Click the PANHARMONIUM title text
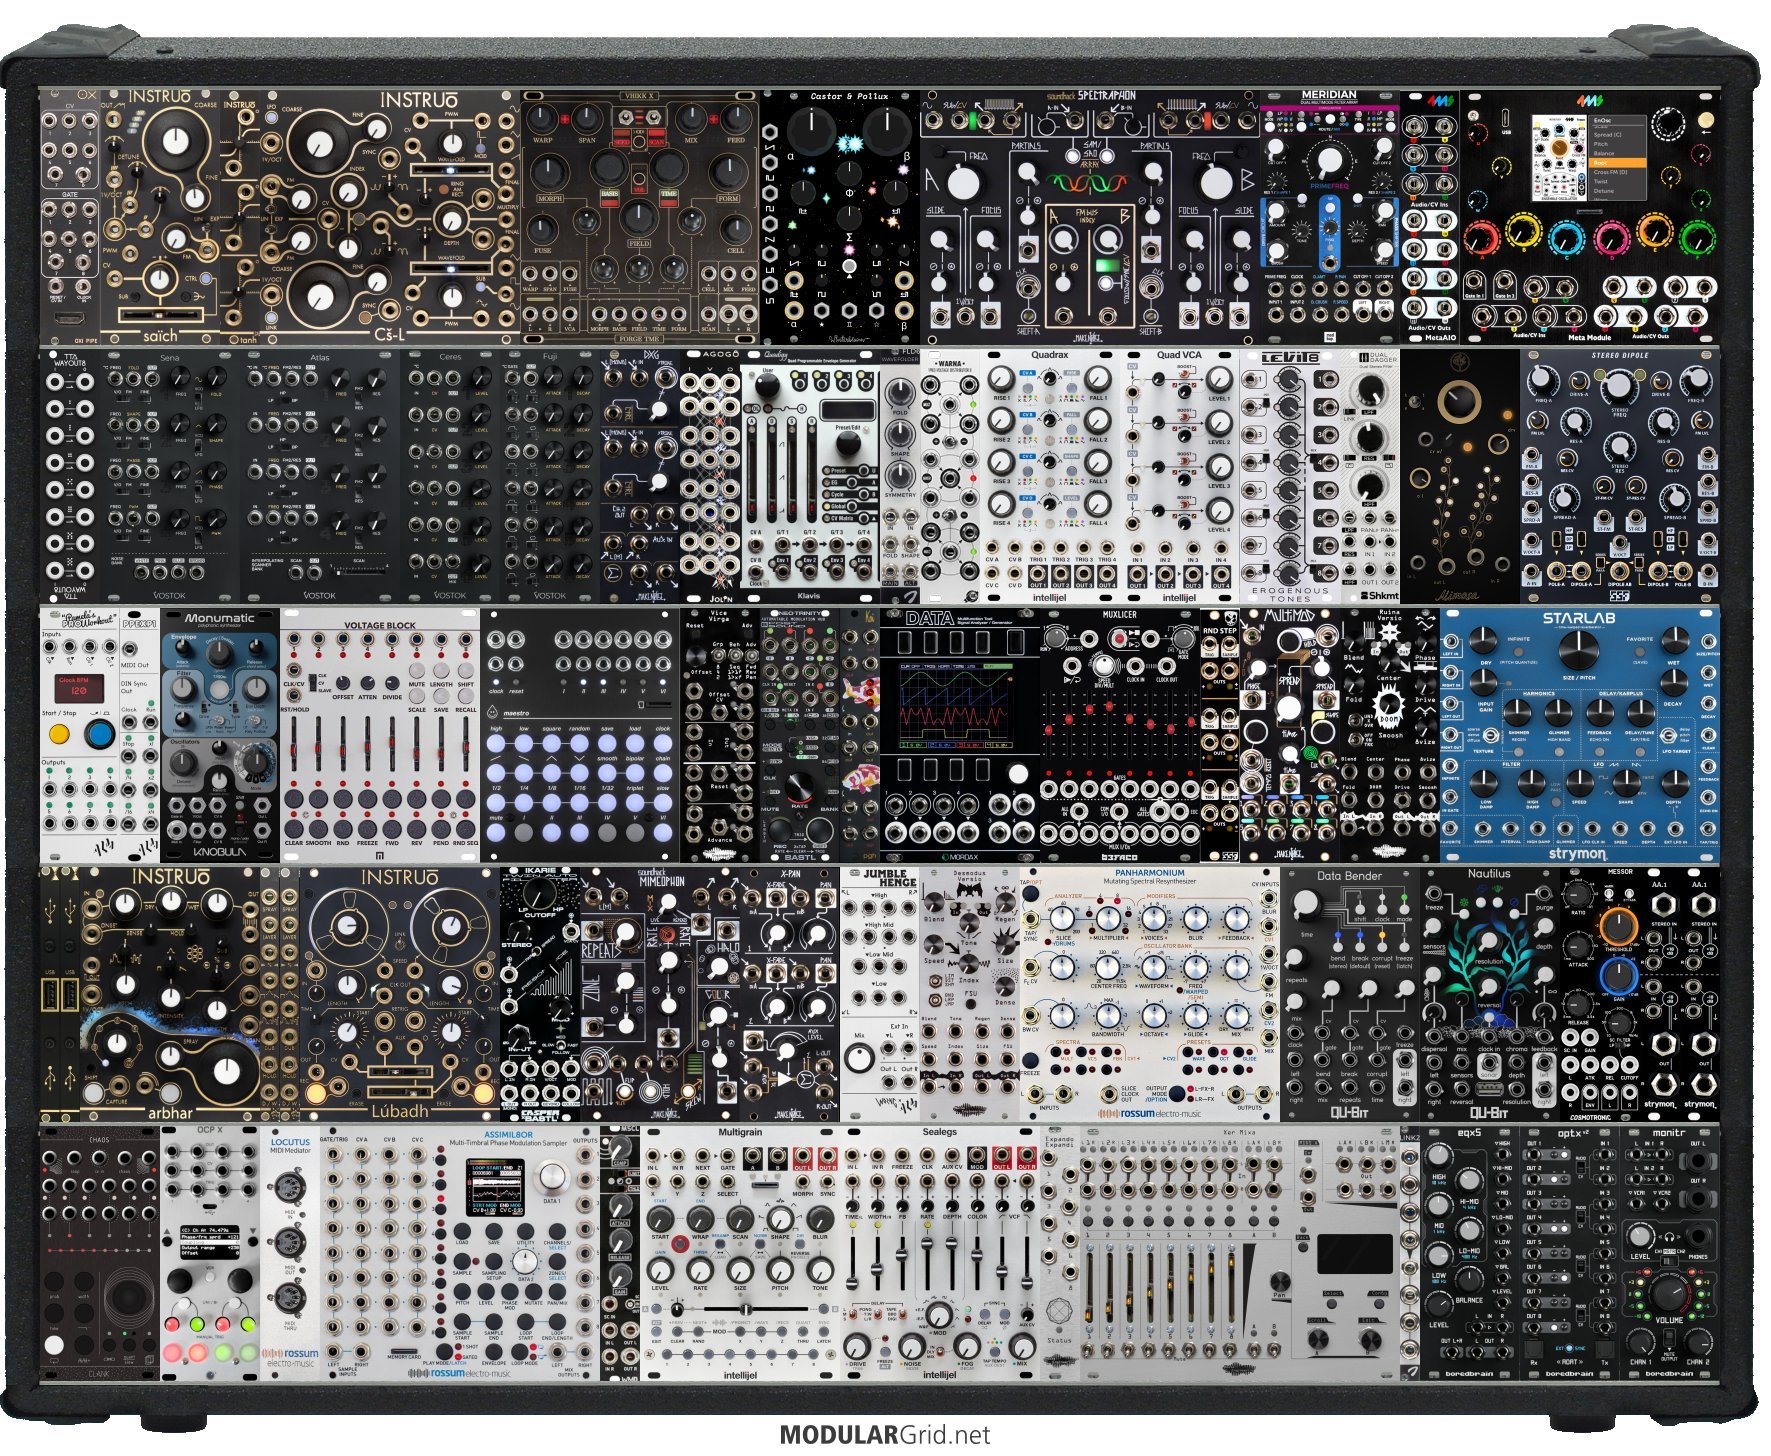This screenshot has width=1771, height=1456. pyautogui.click(x=1149, y=873)
